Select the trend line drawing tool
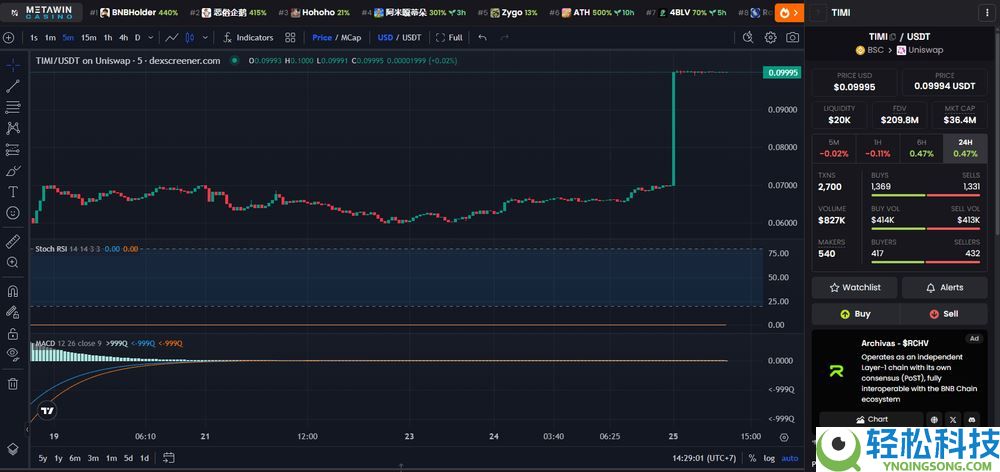Viewport: 1000px width, 472px height. click(13, 86)
